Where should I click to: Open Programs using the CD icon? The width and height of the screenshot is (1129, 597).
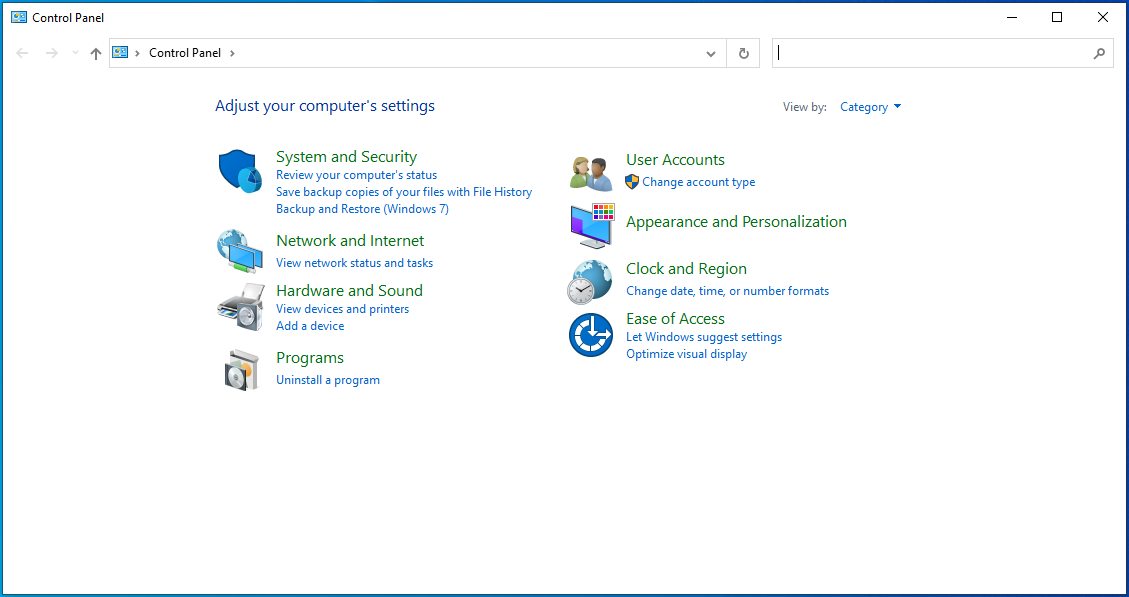pos(239,368)
